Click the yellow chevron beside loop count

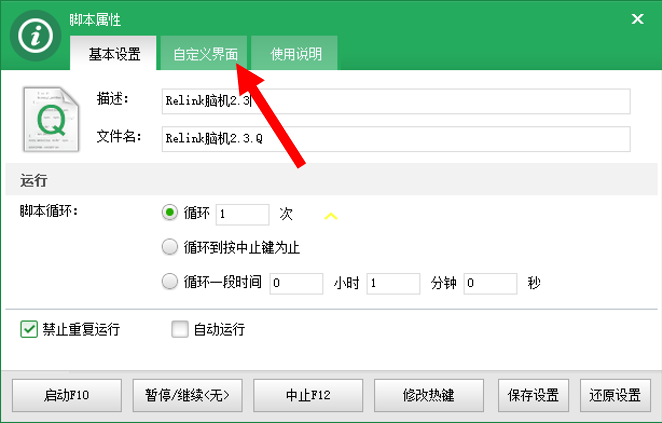[332, 215]
